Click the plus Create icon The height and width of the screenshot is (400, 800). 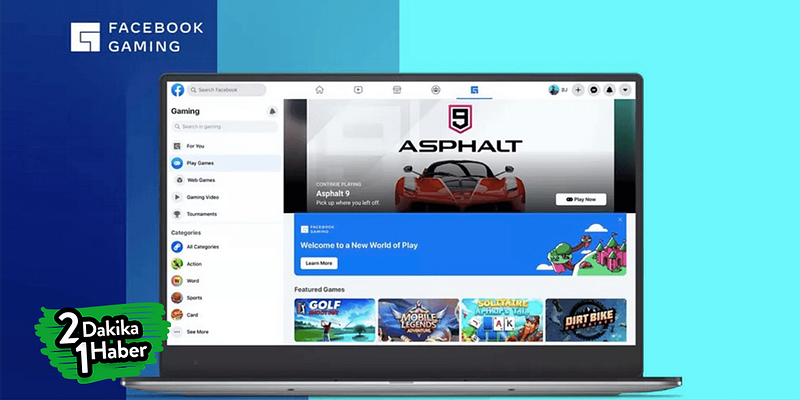578,90
